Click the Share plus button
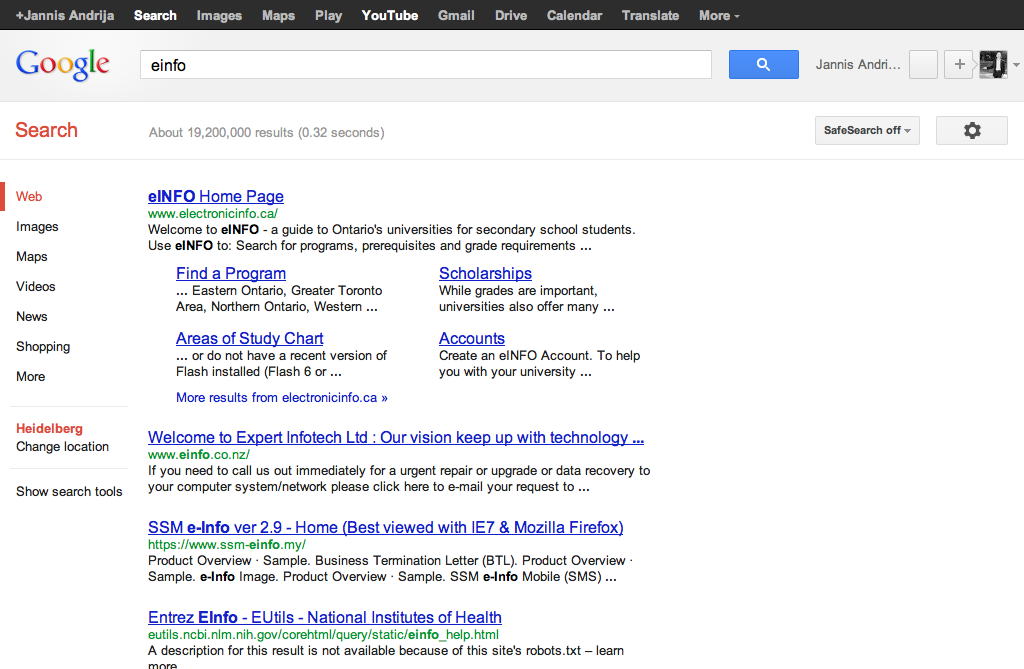 coord(959,65)
